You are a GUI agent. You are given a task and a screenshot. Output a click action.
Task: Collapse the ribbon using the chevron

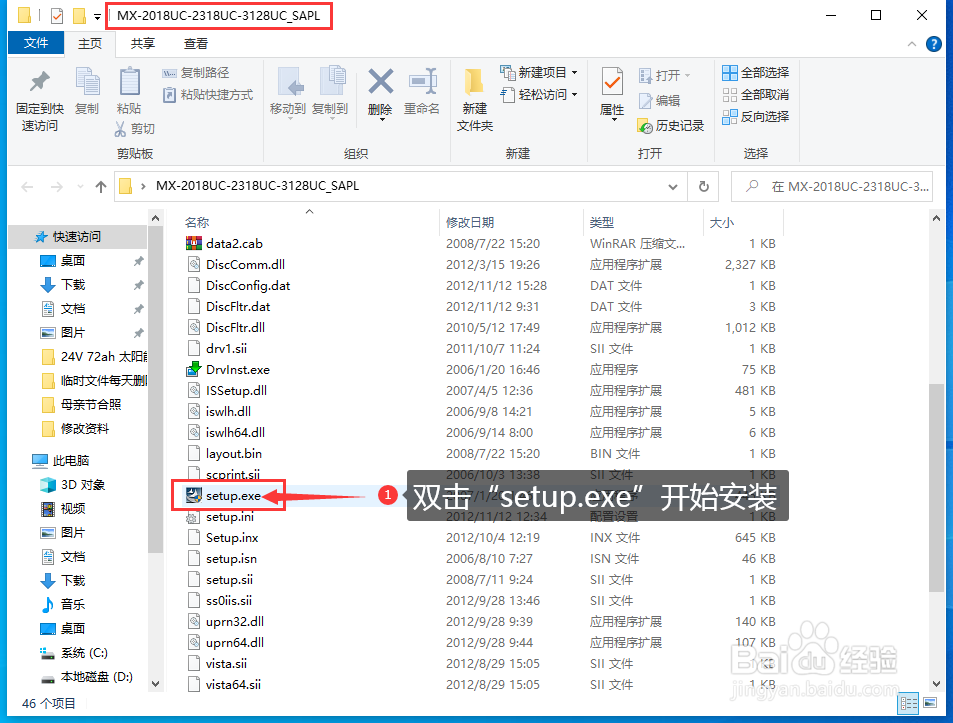coord(911,44)
